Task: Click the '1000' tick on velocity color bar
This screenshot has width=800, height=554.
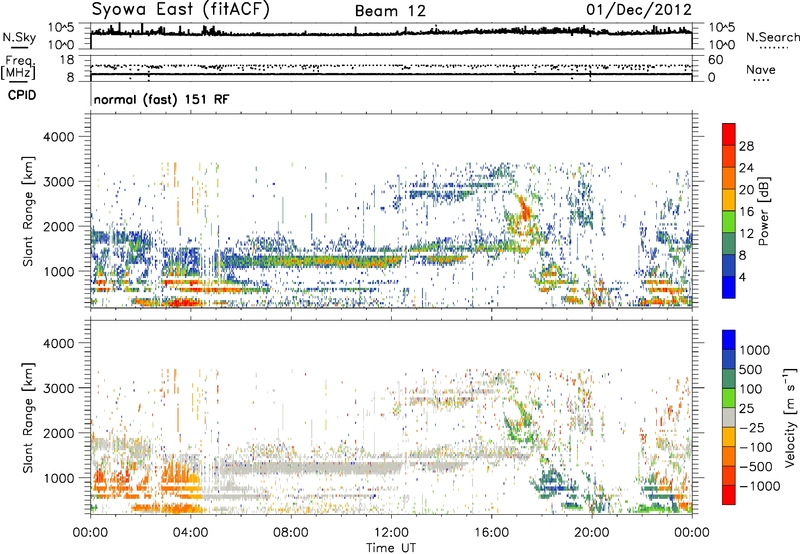Action: click(754, 350)
